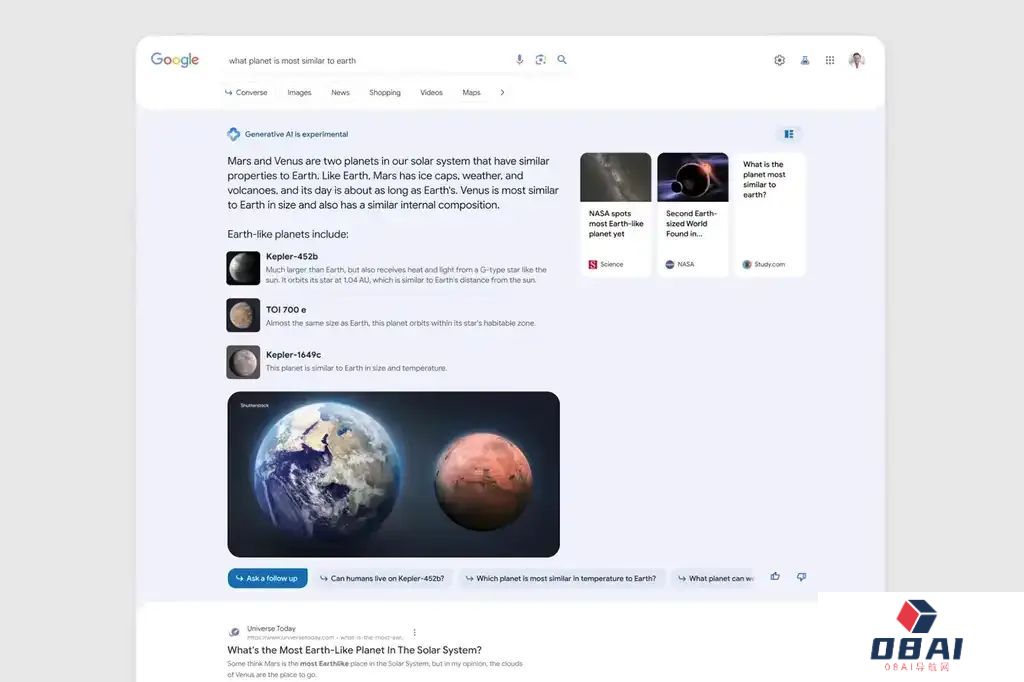The height and width of the screenshot is (682, 1024).
Task: Toggle the AI result layout view
Action: coord(788,134)
